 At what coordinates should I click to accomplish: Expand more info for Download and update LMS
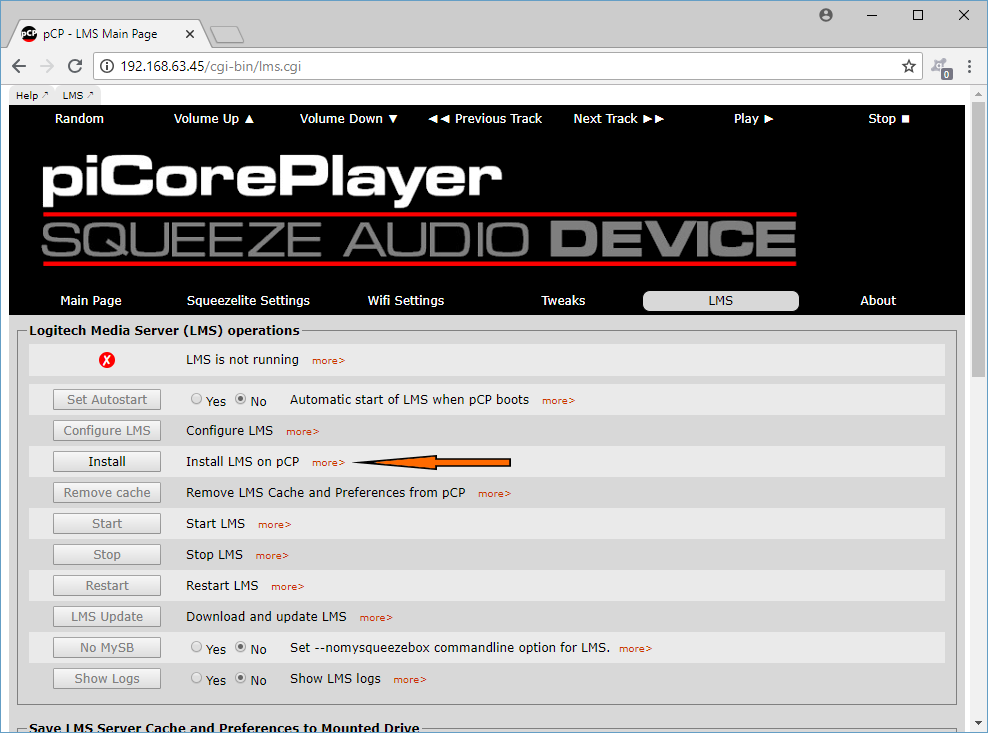376,618
